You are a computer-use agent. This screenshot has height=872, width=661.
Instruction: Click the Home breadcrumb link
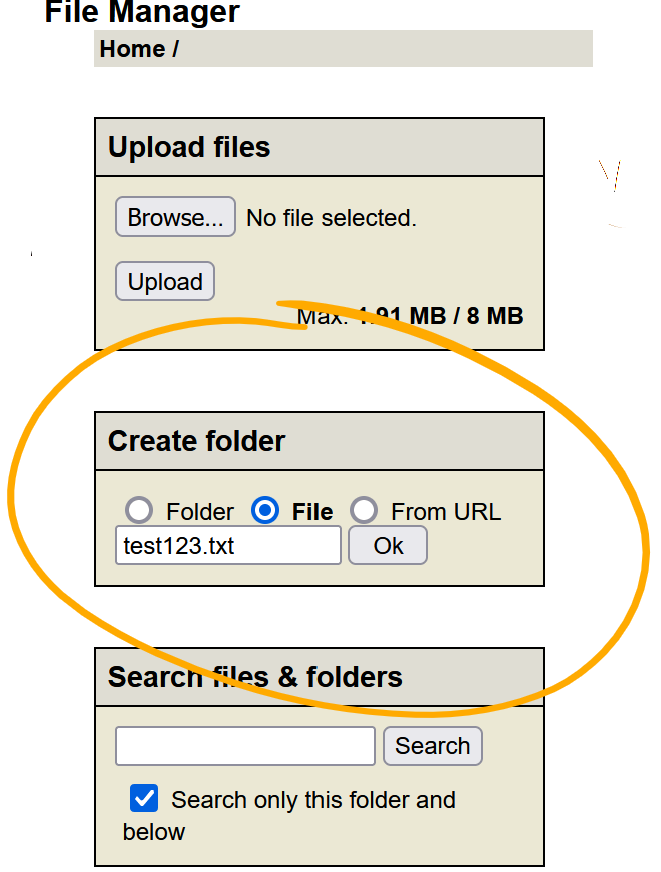tap(132, 49)
